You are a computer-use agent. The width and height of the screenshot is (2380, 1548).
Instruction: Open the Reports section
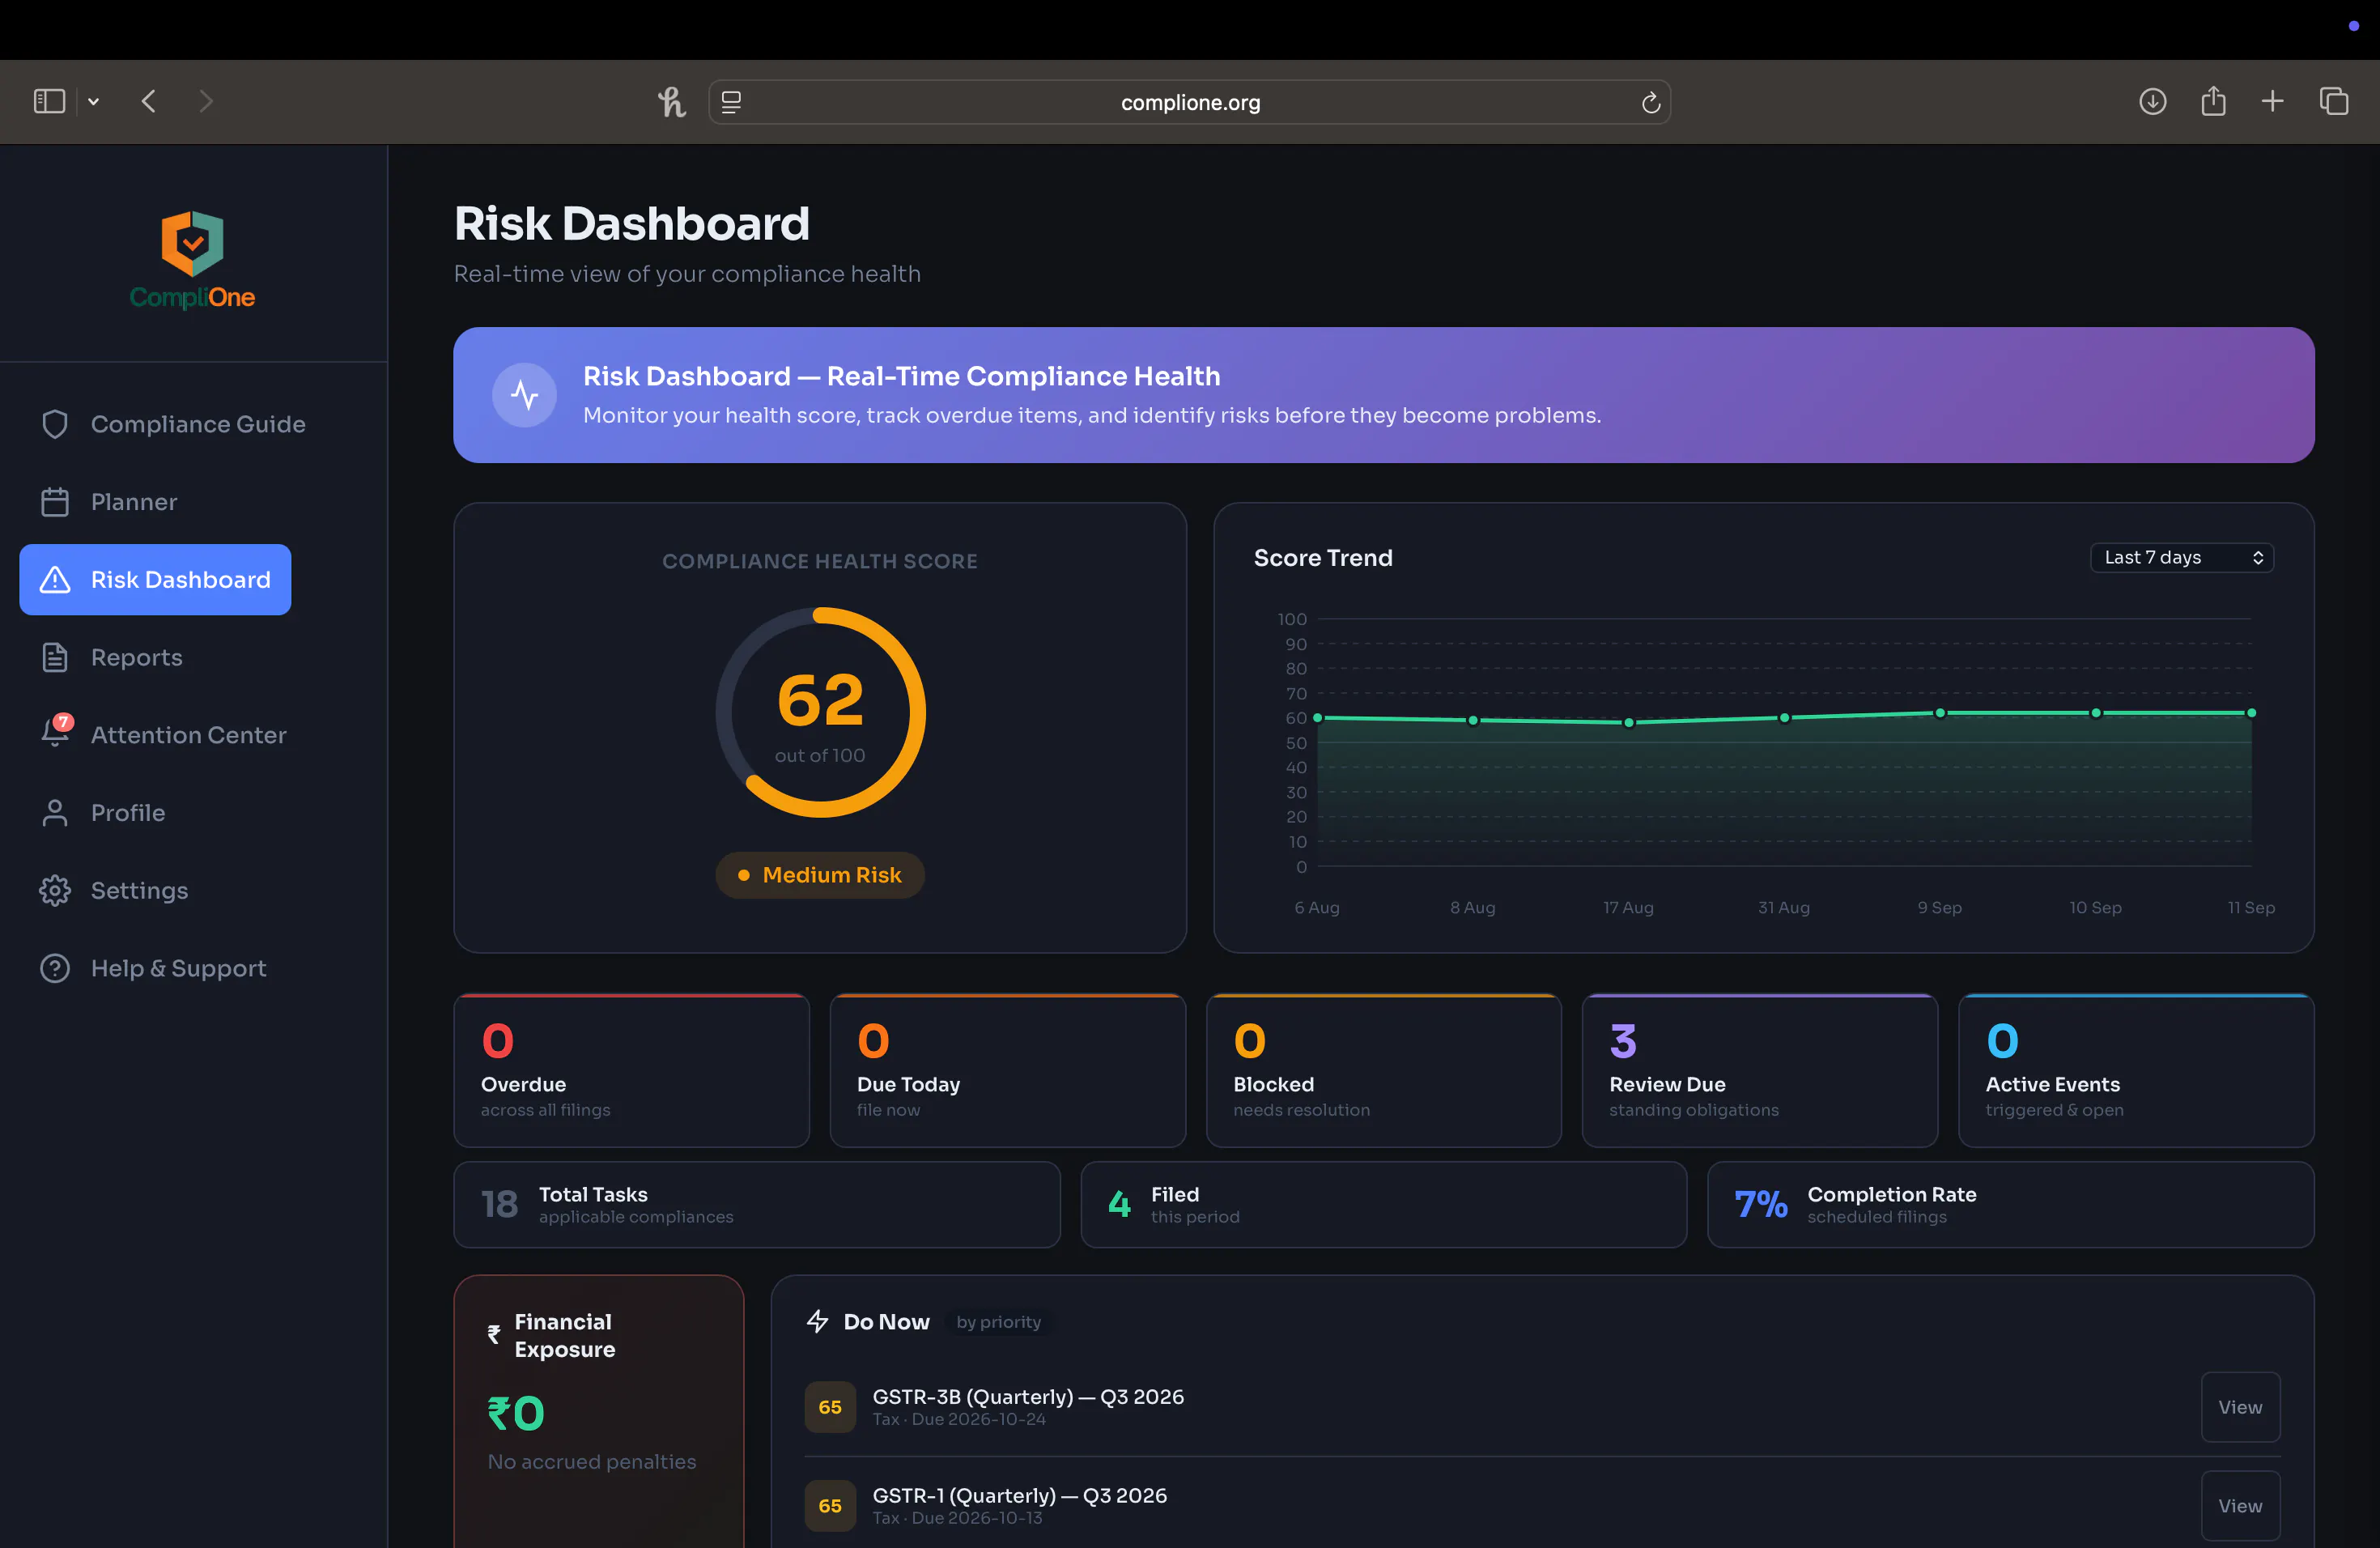click(x=111, y=658)
